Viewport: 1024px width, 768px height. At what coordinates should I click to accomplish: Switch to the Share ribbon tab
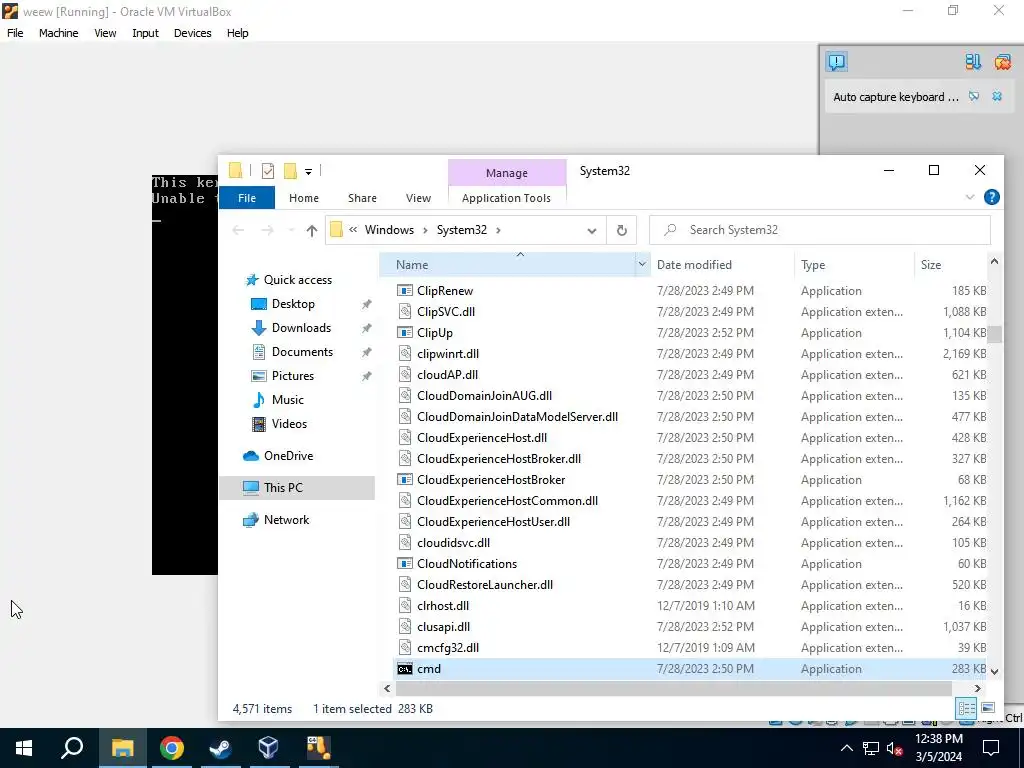pos(362,198)
